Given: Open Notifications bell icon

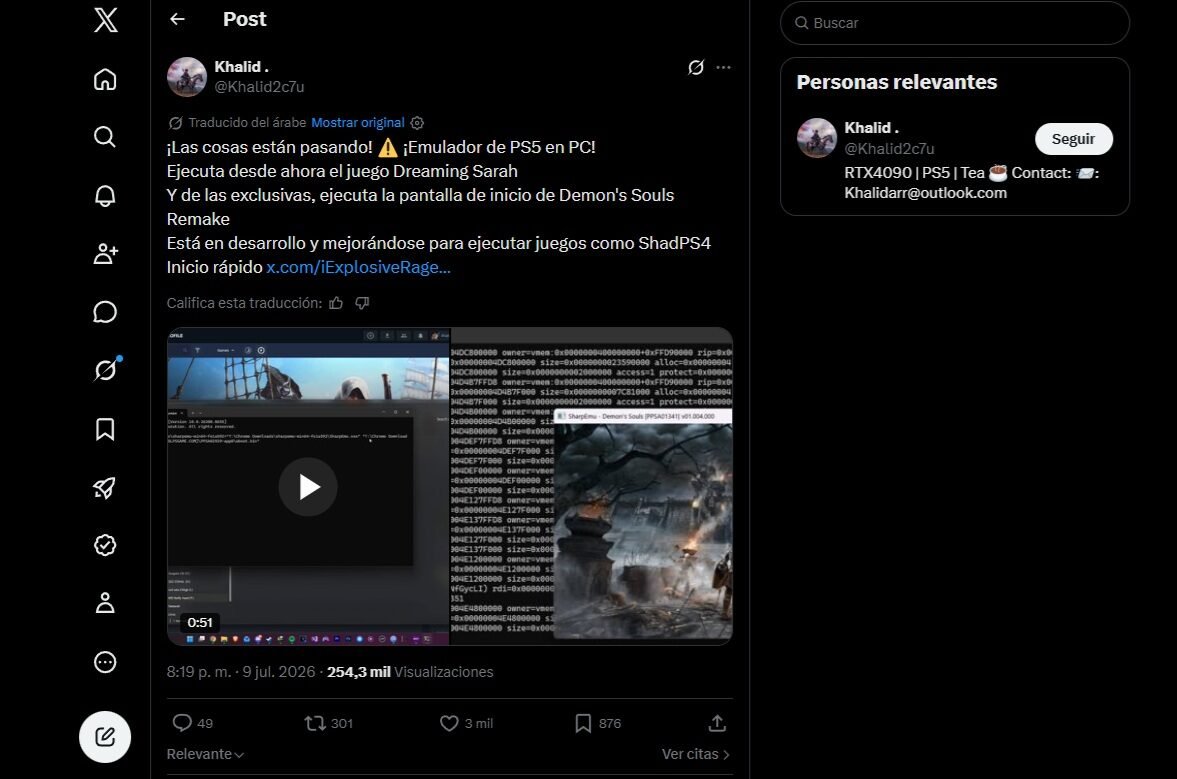Looking at the screenshot, I should 105,195.
